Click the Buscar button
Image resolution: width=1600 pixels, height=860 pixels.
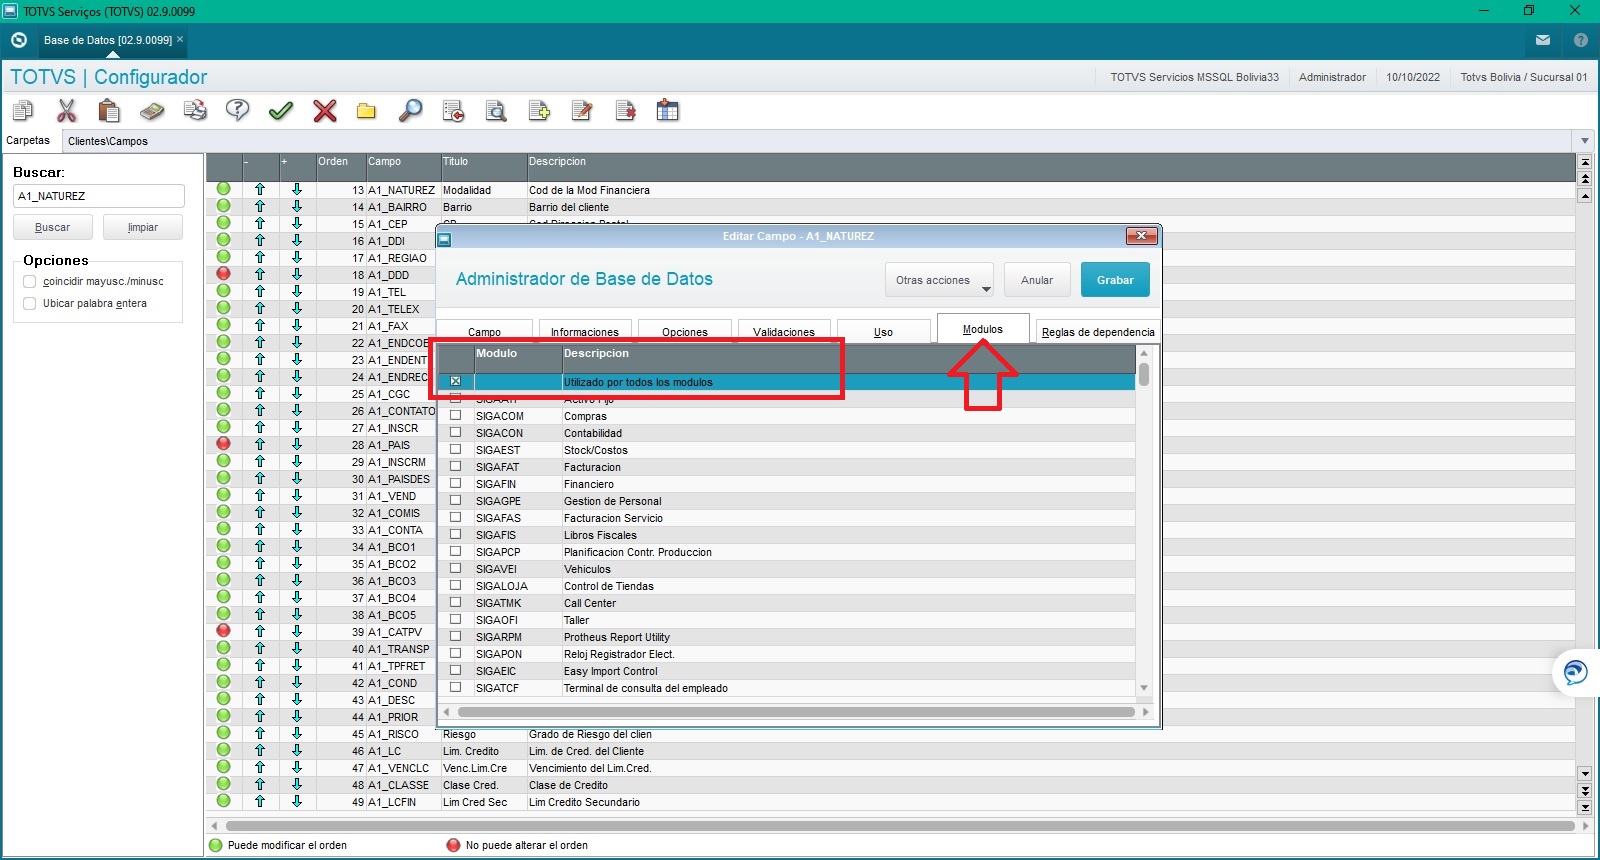pyautogui.click(x=53, y=227)
